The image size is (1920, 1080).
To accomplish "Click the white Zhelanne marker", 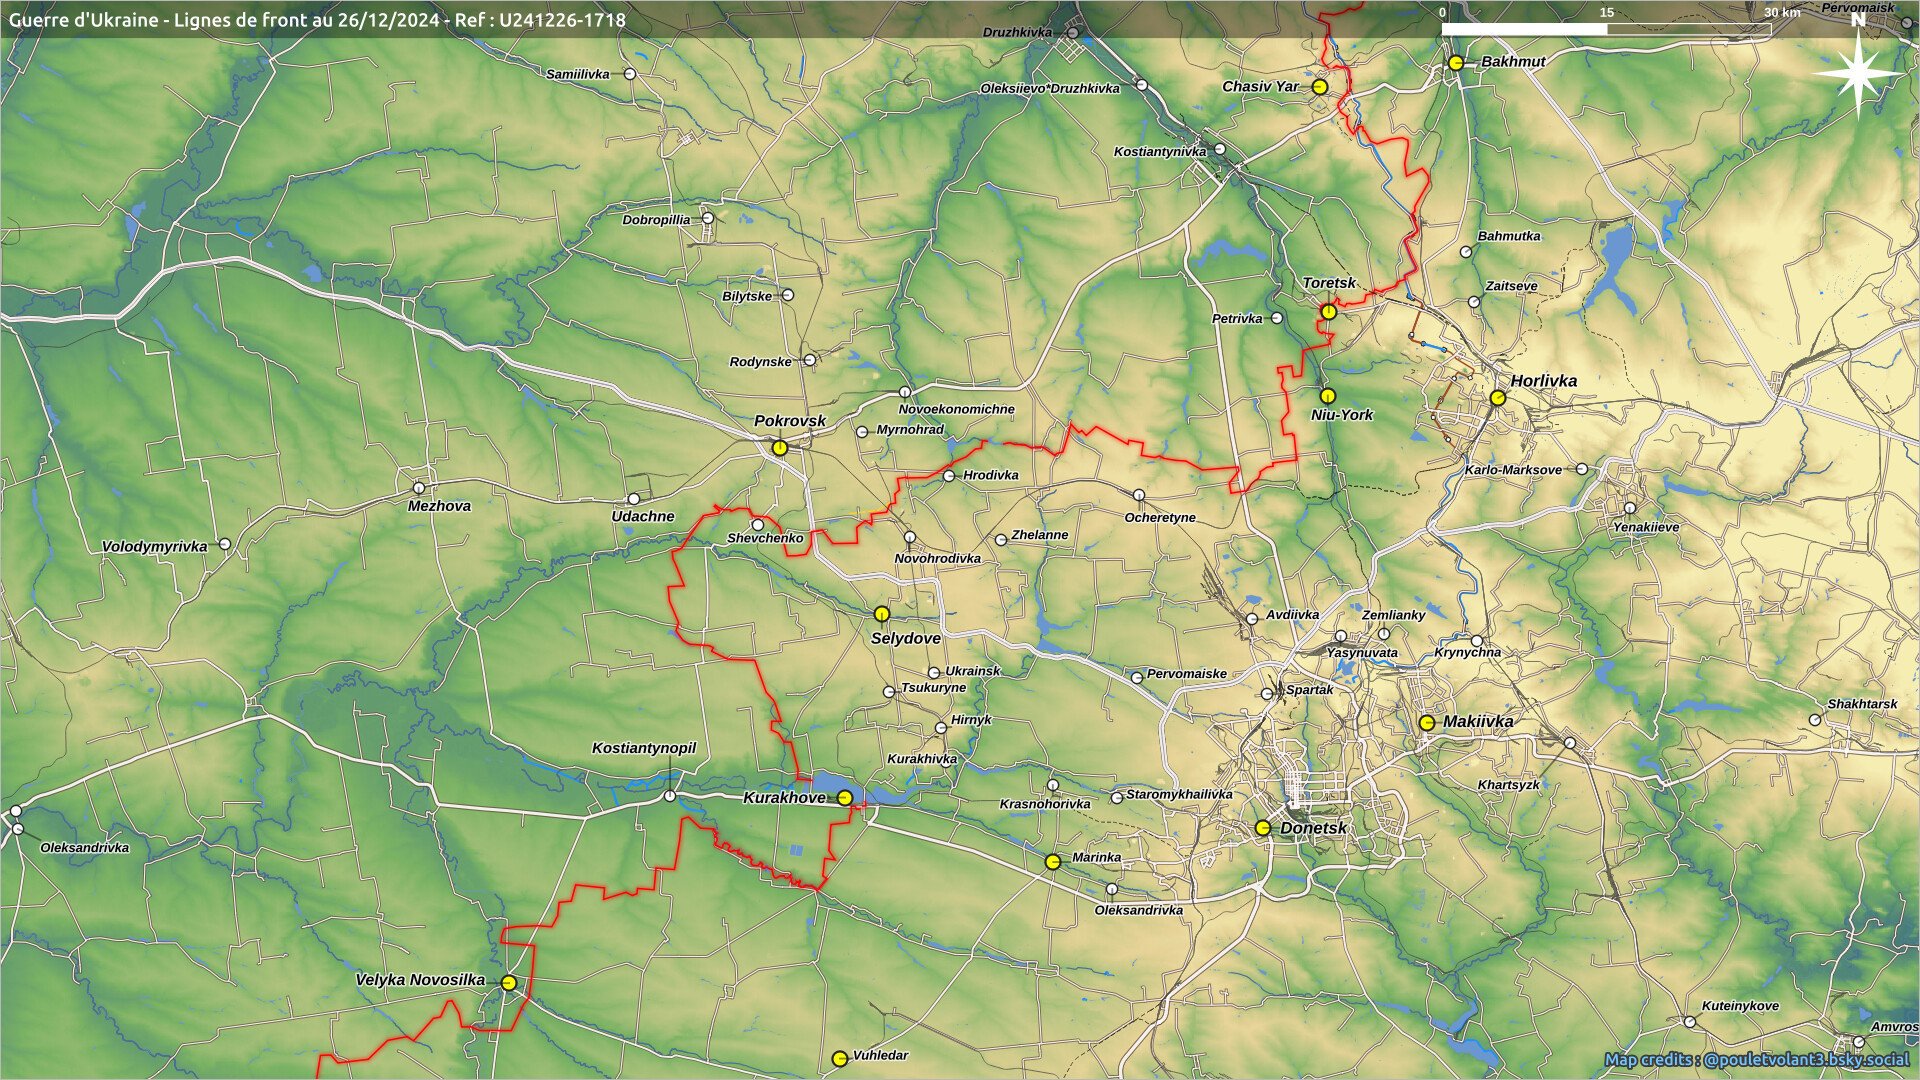I will pos(1001,540).
